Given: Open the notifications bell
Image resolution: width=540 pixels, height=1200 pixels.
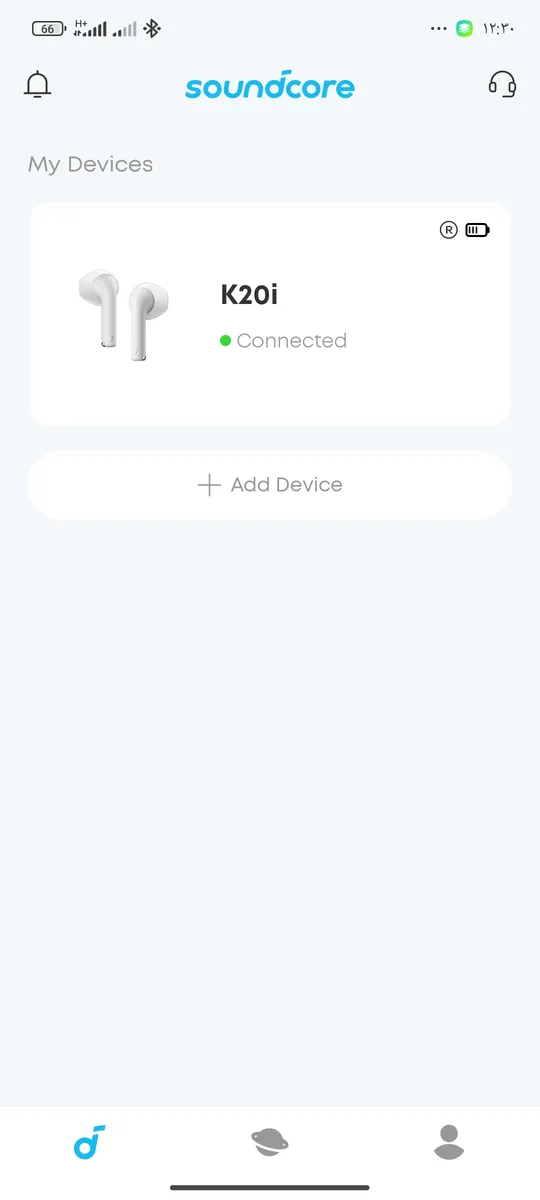Looking at the screenshot, I should (38, 85).
